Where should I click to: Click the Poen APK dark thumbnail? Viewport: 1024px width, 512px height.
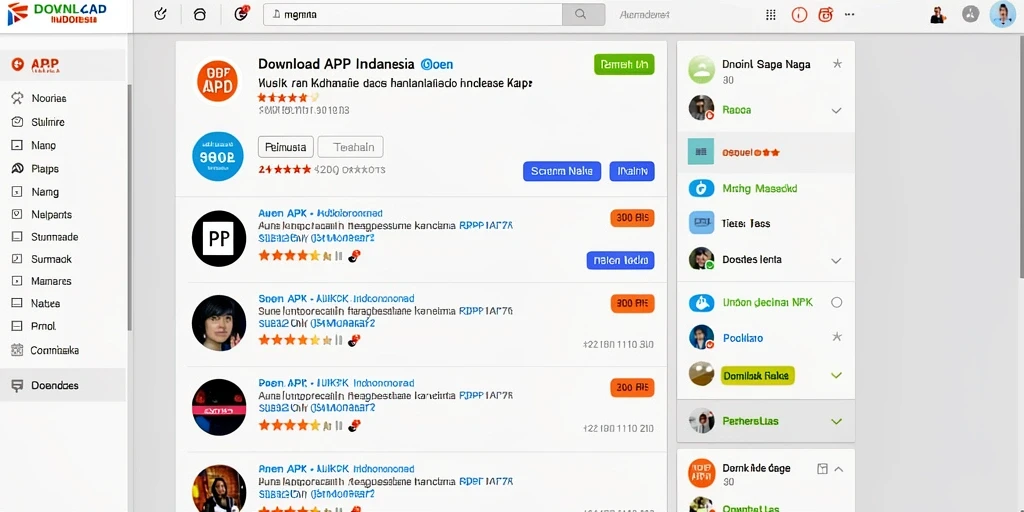click(x=219, y=407)
